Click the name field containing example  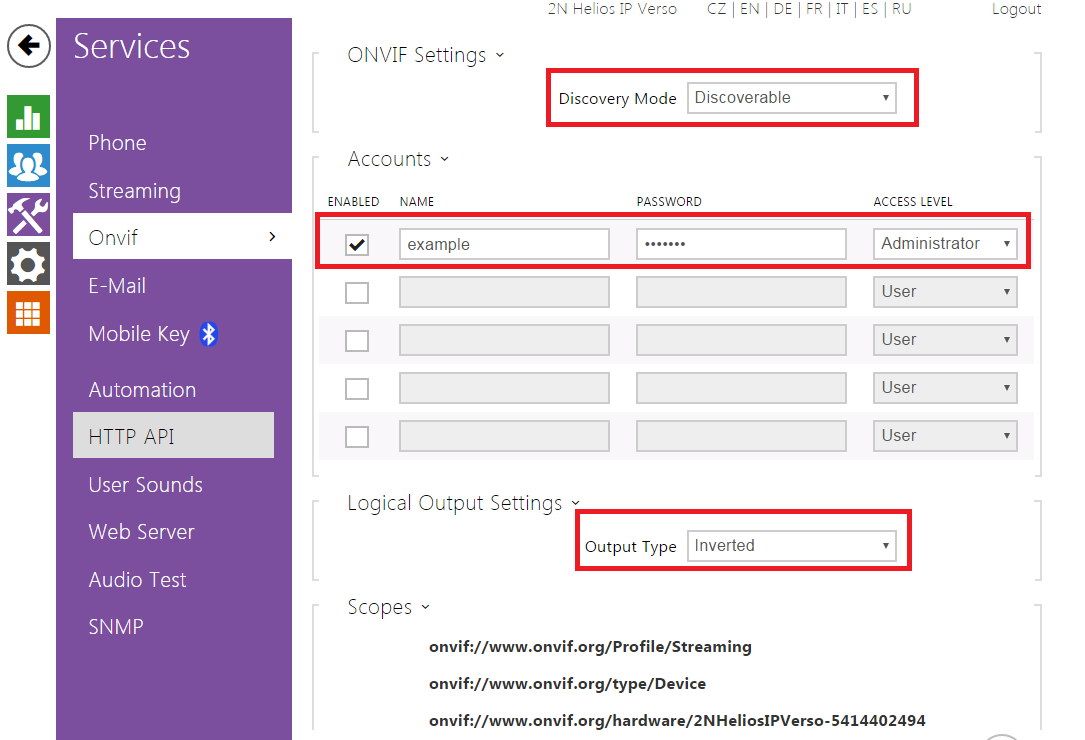[x=504, y=244]
